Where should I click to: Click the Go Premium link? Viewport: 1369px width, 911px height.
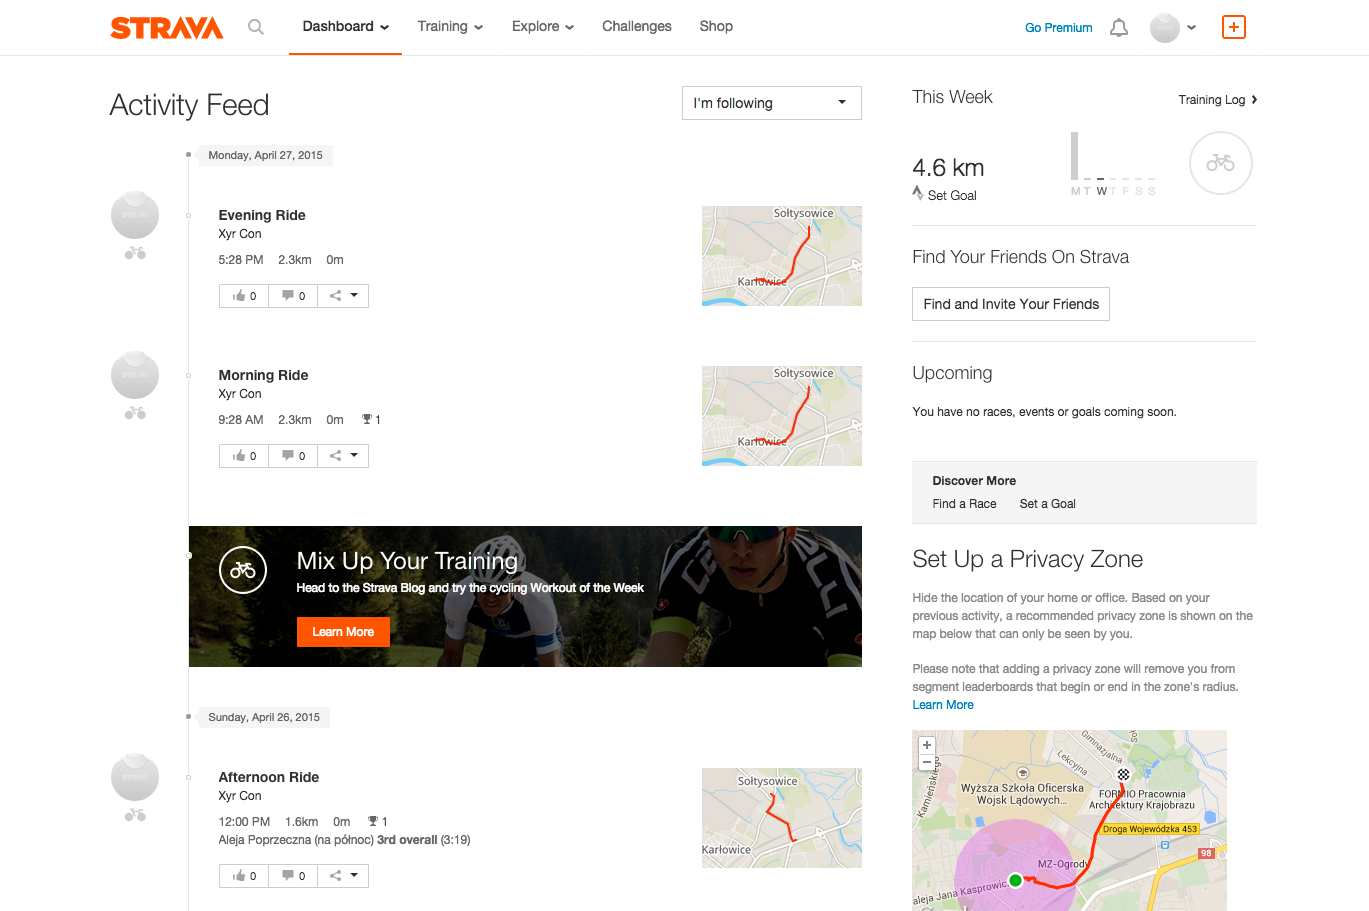pyautogui.click(x=1058, y=28)
